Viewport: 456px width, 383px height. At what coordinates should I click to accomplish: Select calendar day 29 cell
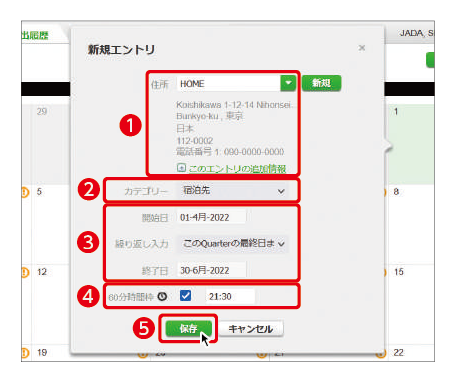click(x=51, y=144)
